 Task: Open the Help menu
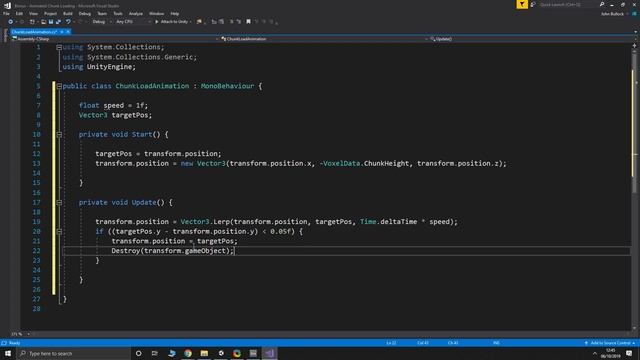coord(175,13)
